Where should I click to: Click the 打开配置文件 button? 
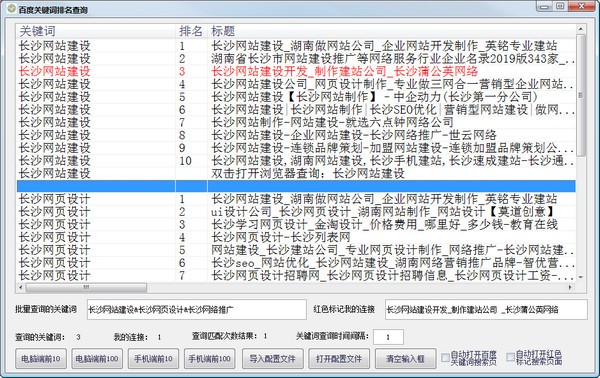coord(339,359)
